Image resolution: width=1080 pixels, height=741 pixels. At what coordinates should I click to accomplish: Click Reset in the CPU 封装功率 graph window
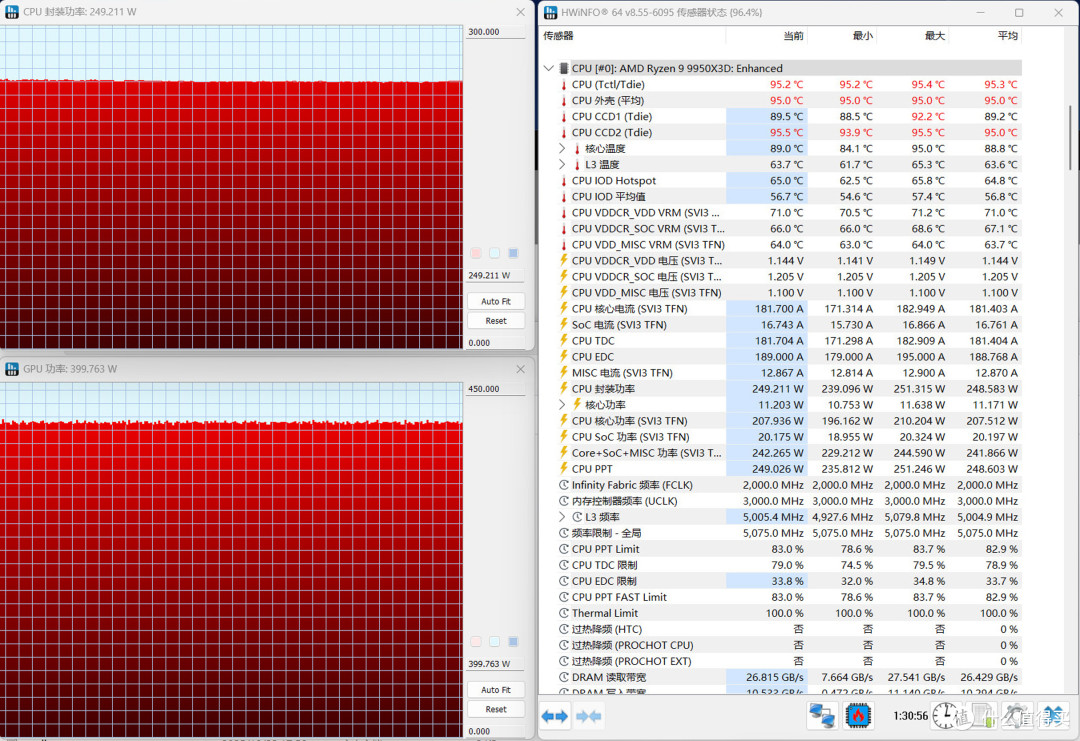pyautogui.click(x=496, y=321)
